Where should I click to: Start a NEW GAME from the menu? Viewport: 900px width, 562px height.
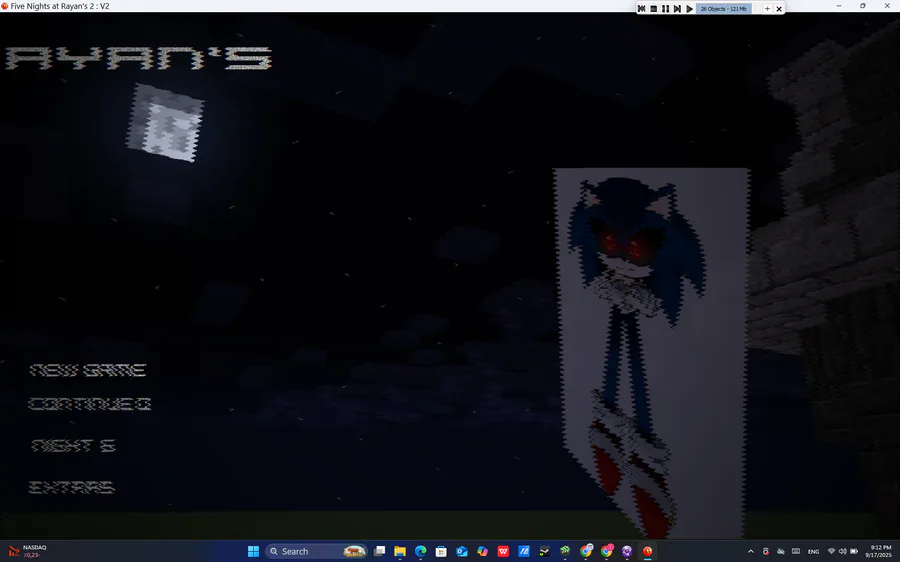tap(88, 370)
